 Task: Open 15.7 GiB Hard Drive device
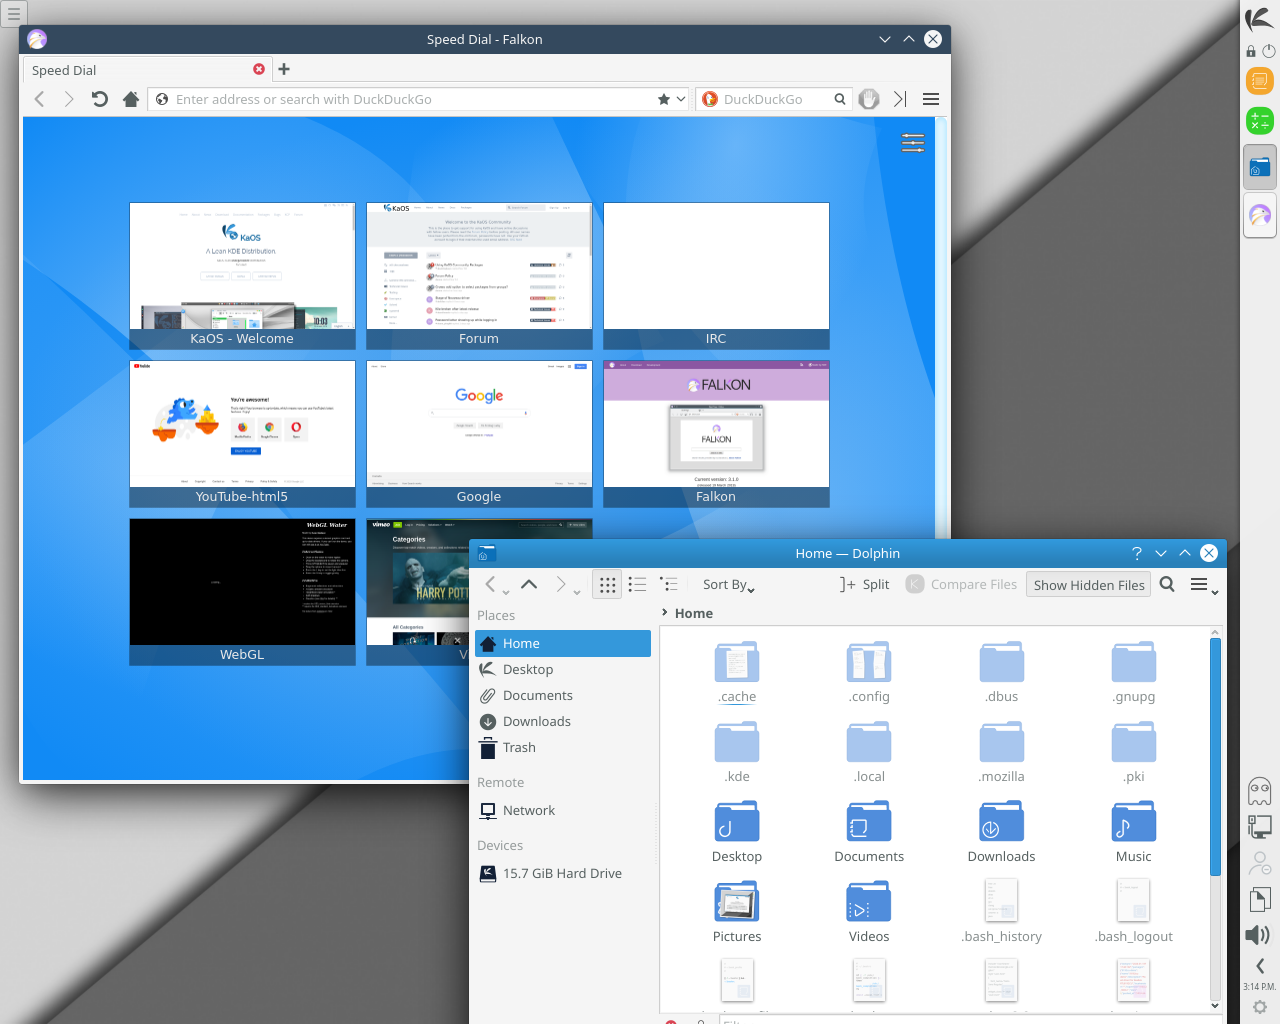point(564,873)
